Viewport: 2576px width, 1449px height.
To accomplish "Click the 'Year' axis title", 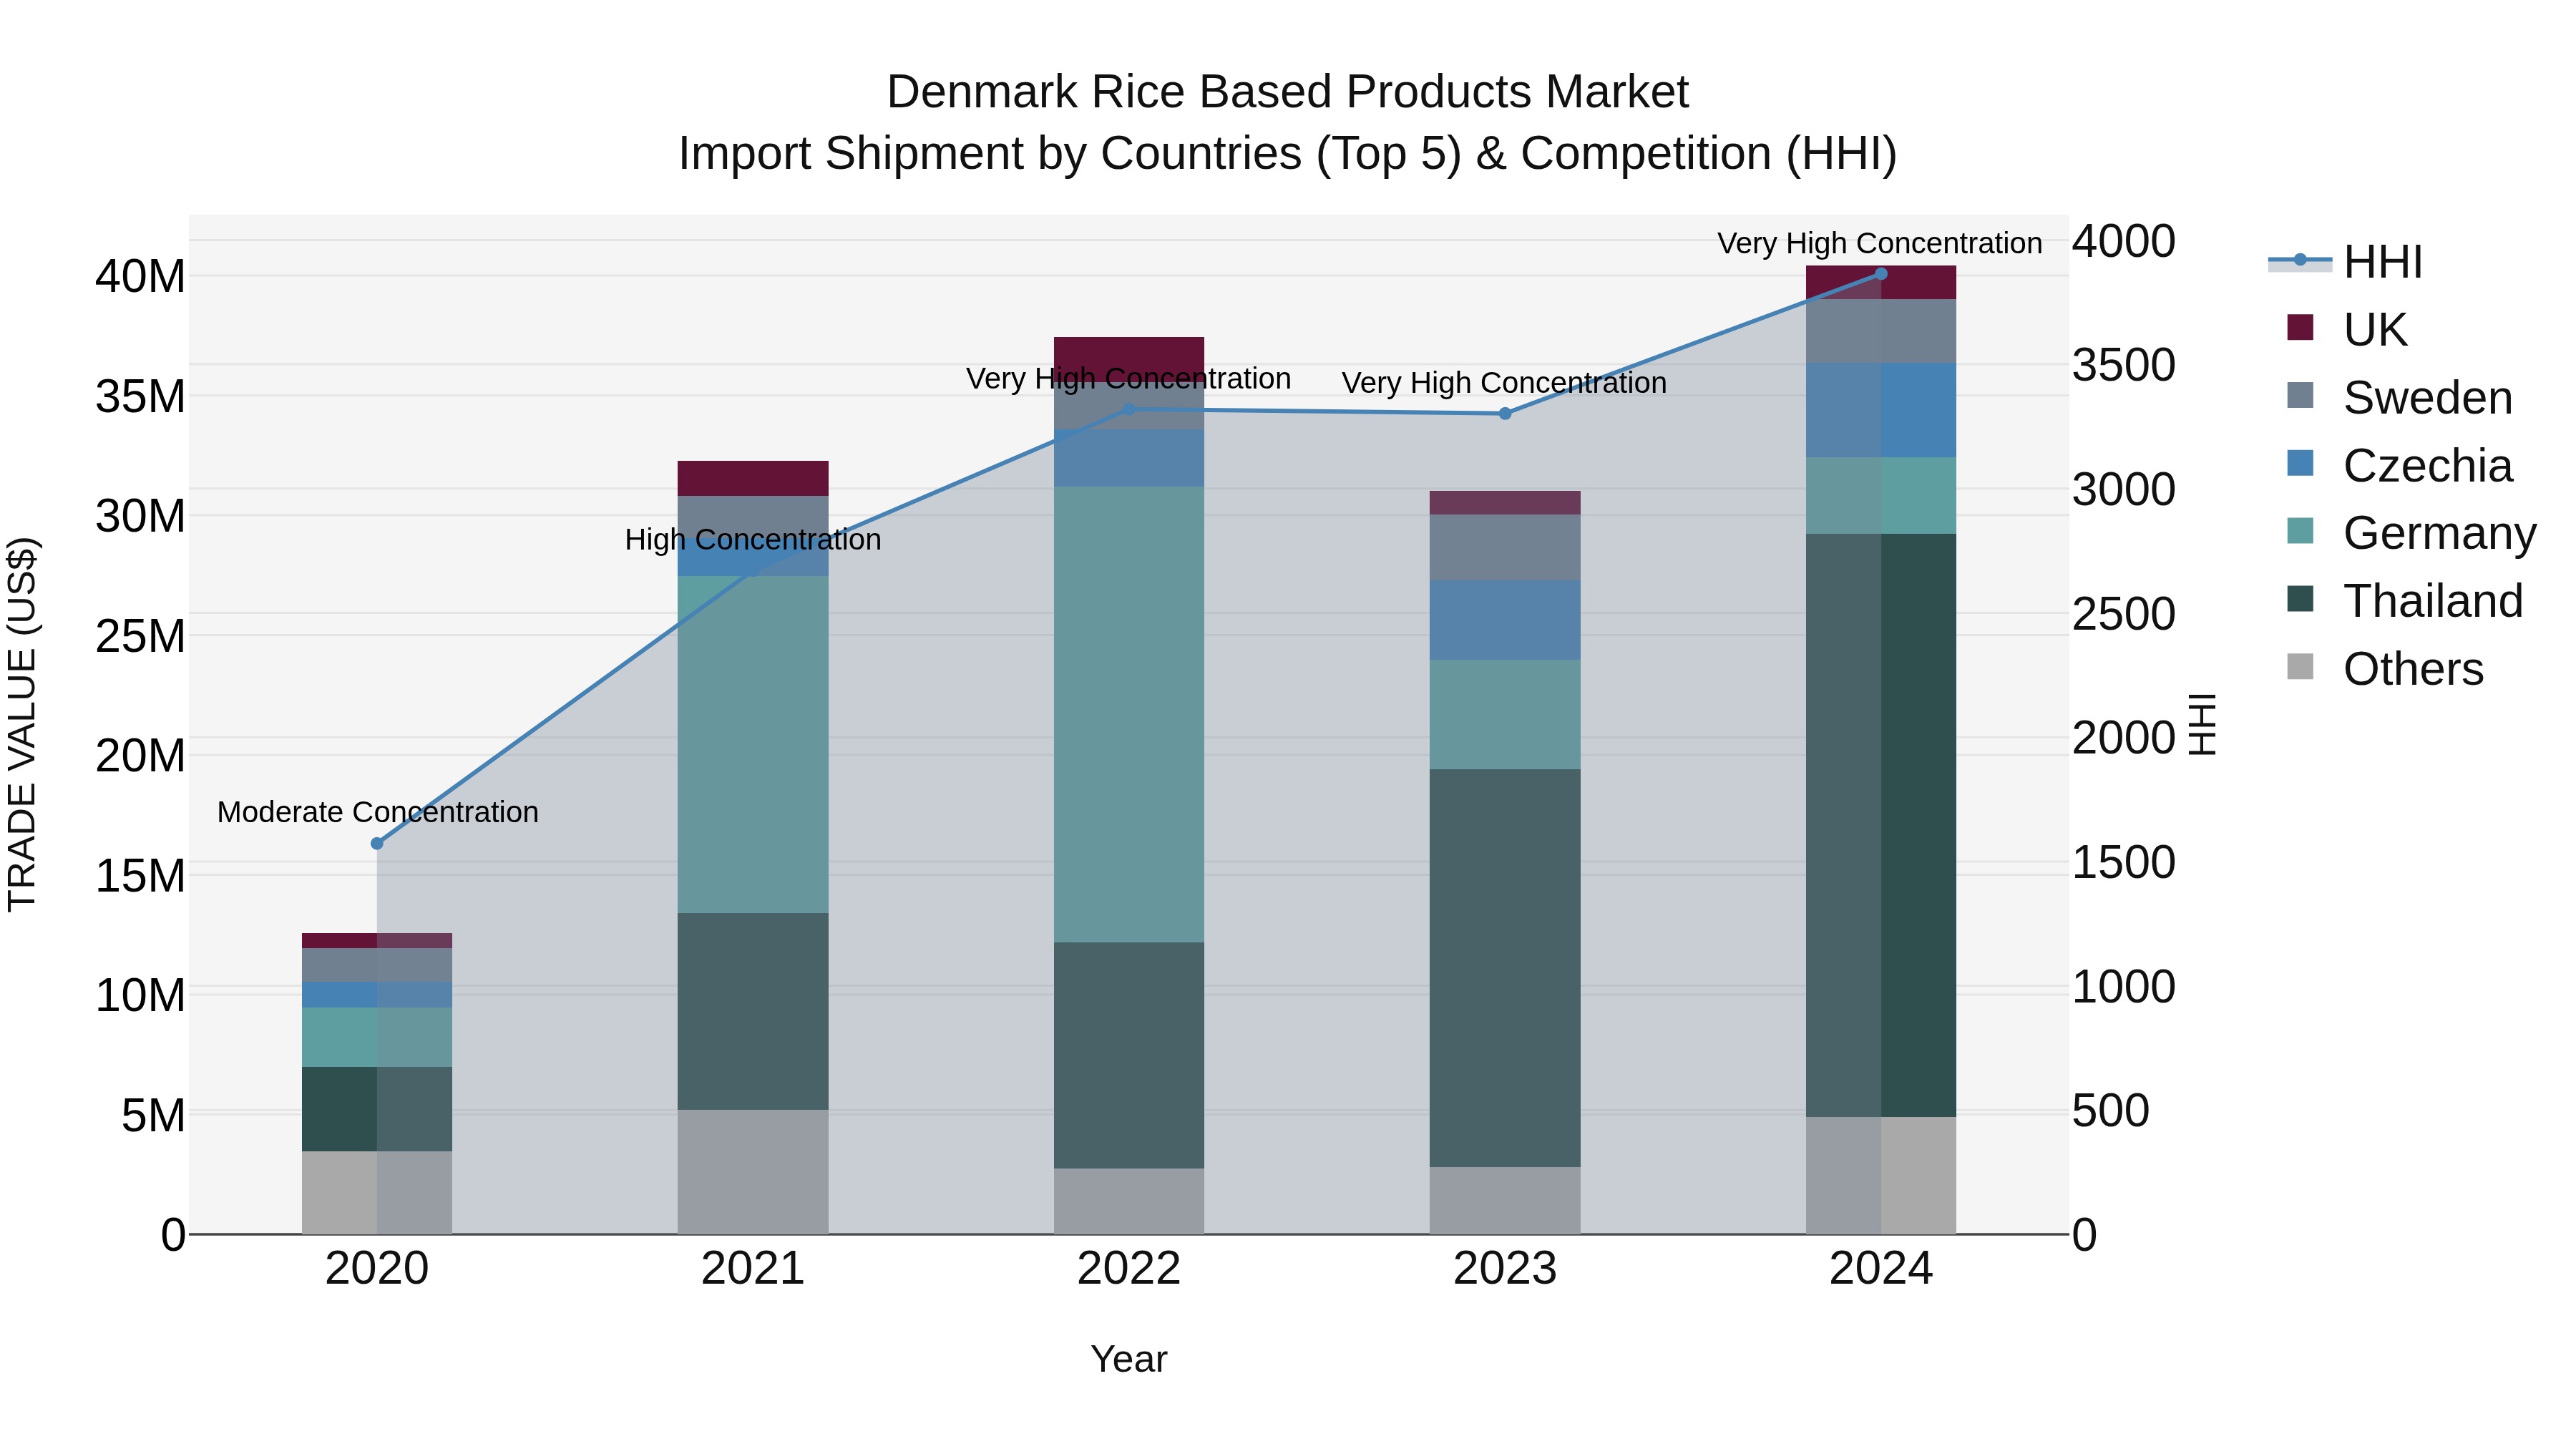I will click(1129, 1359).
